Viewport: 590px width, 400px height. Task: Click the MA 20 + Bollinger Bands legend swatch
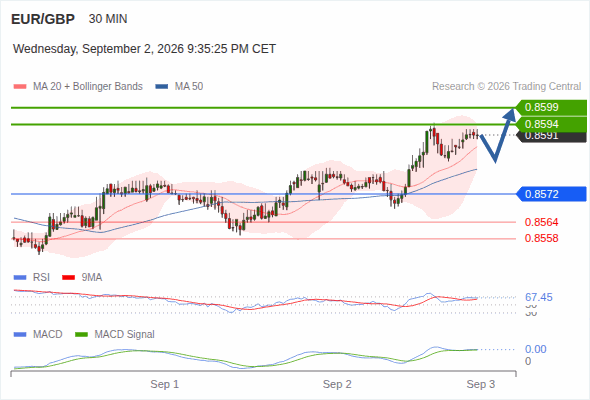pos(20,87)
